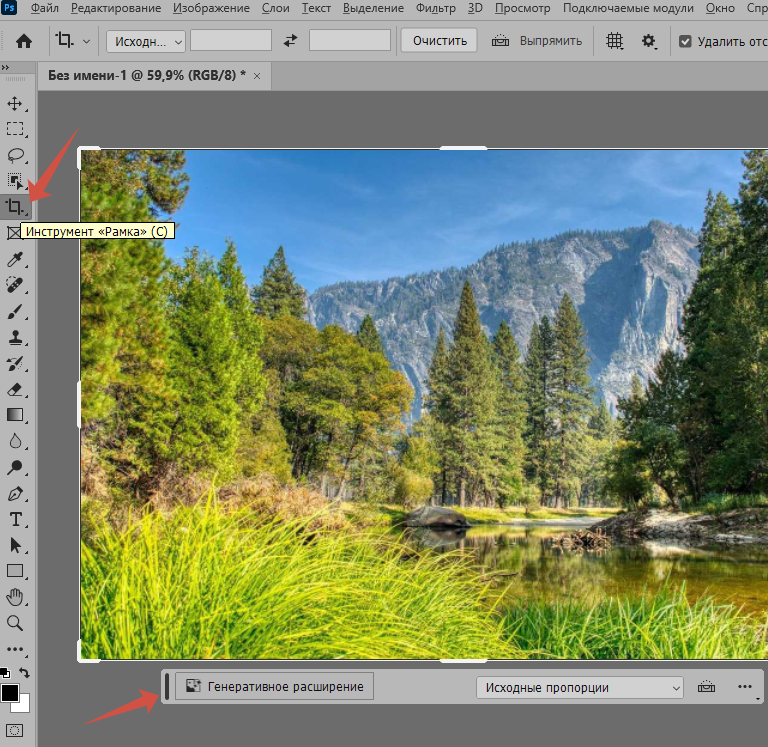
Task: Open the Edit Toolbar three-dots menu
Action: (x=15, y=649)
